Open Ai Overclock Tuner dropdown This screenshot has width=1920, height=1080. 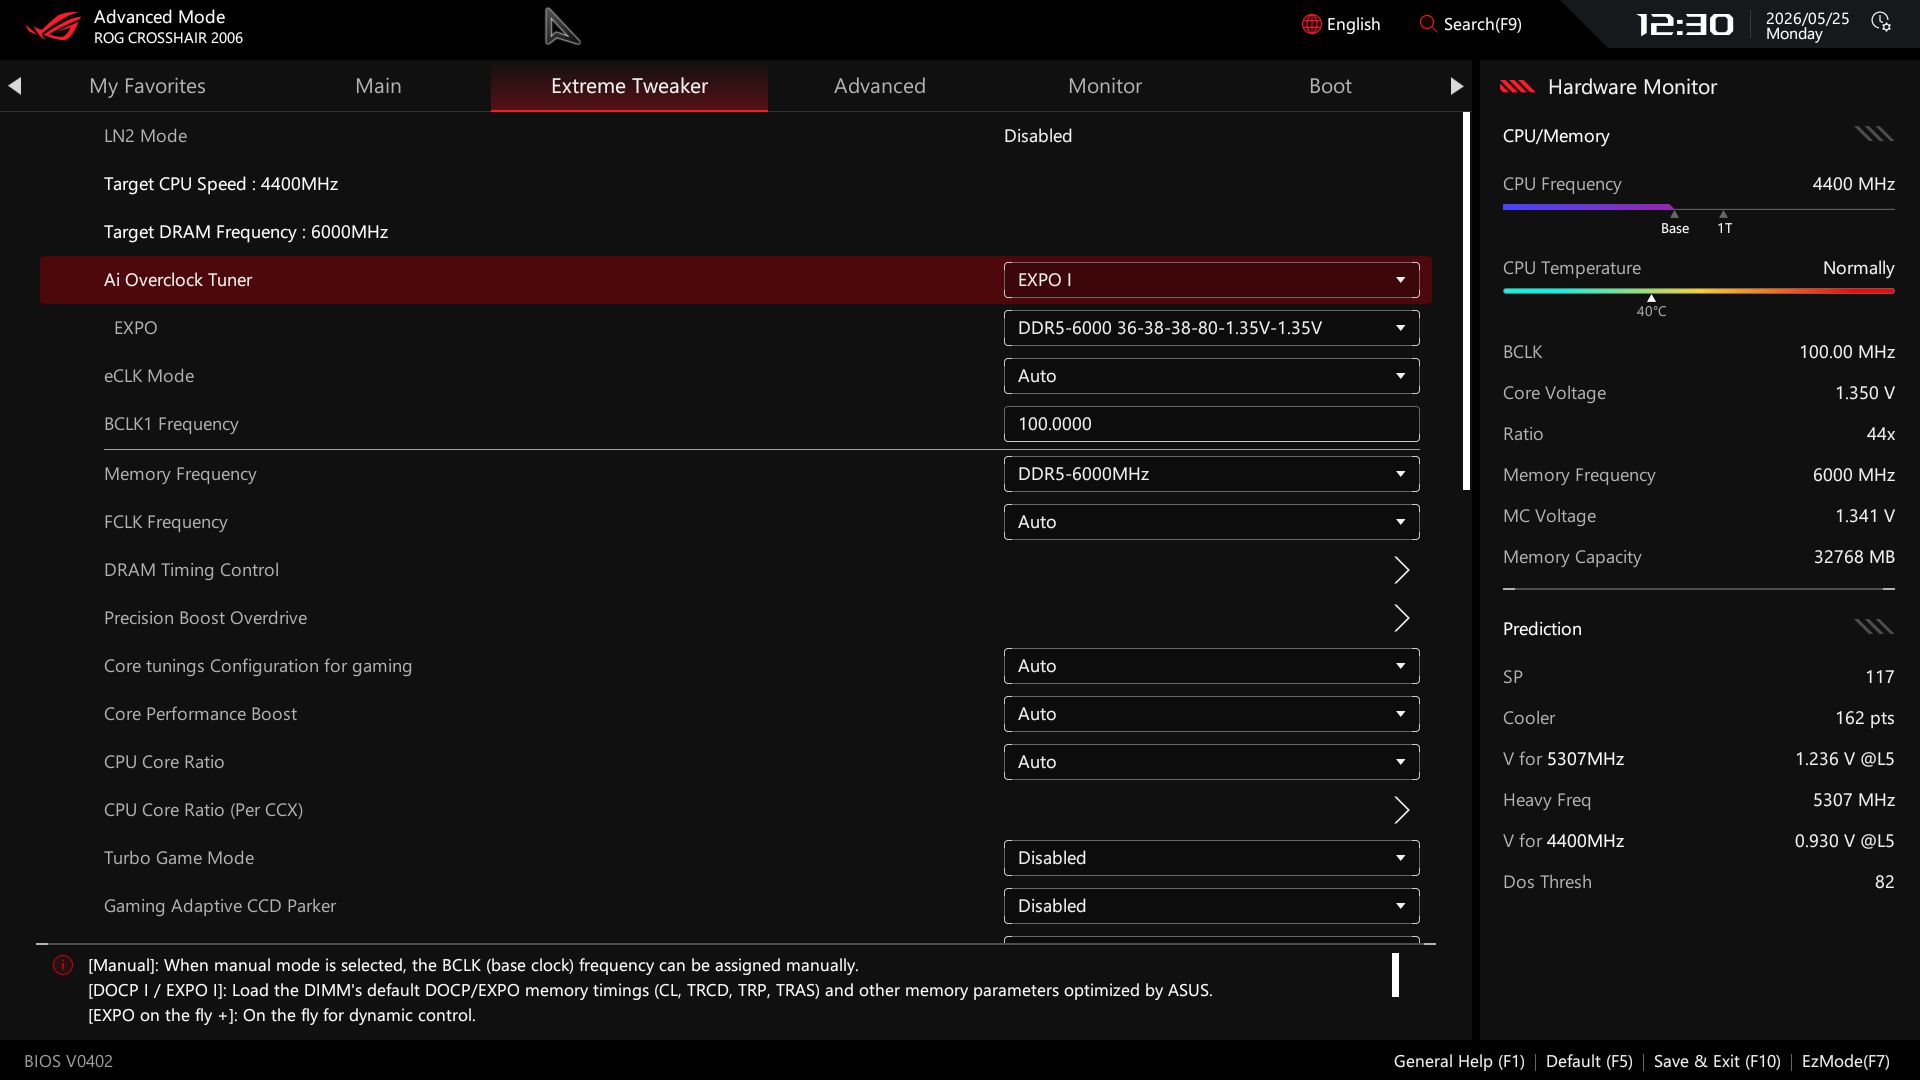pyautogui.click(x=1211, y=280)
